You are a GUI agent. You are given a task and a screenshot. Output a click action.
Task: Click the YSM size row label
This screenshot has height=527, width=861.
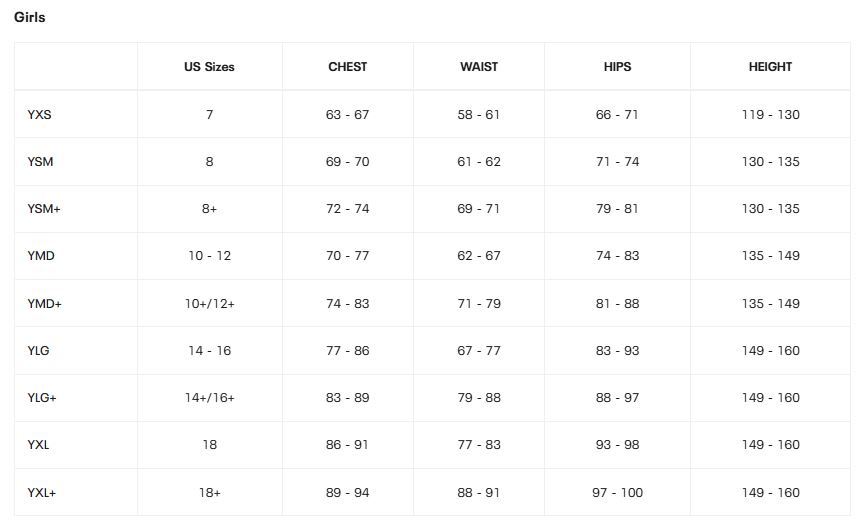(41, 162)
